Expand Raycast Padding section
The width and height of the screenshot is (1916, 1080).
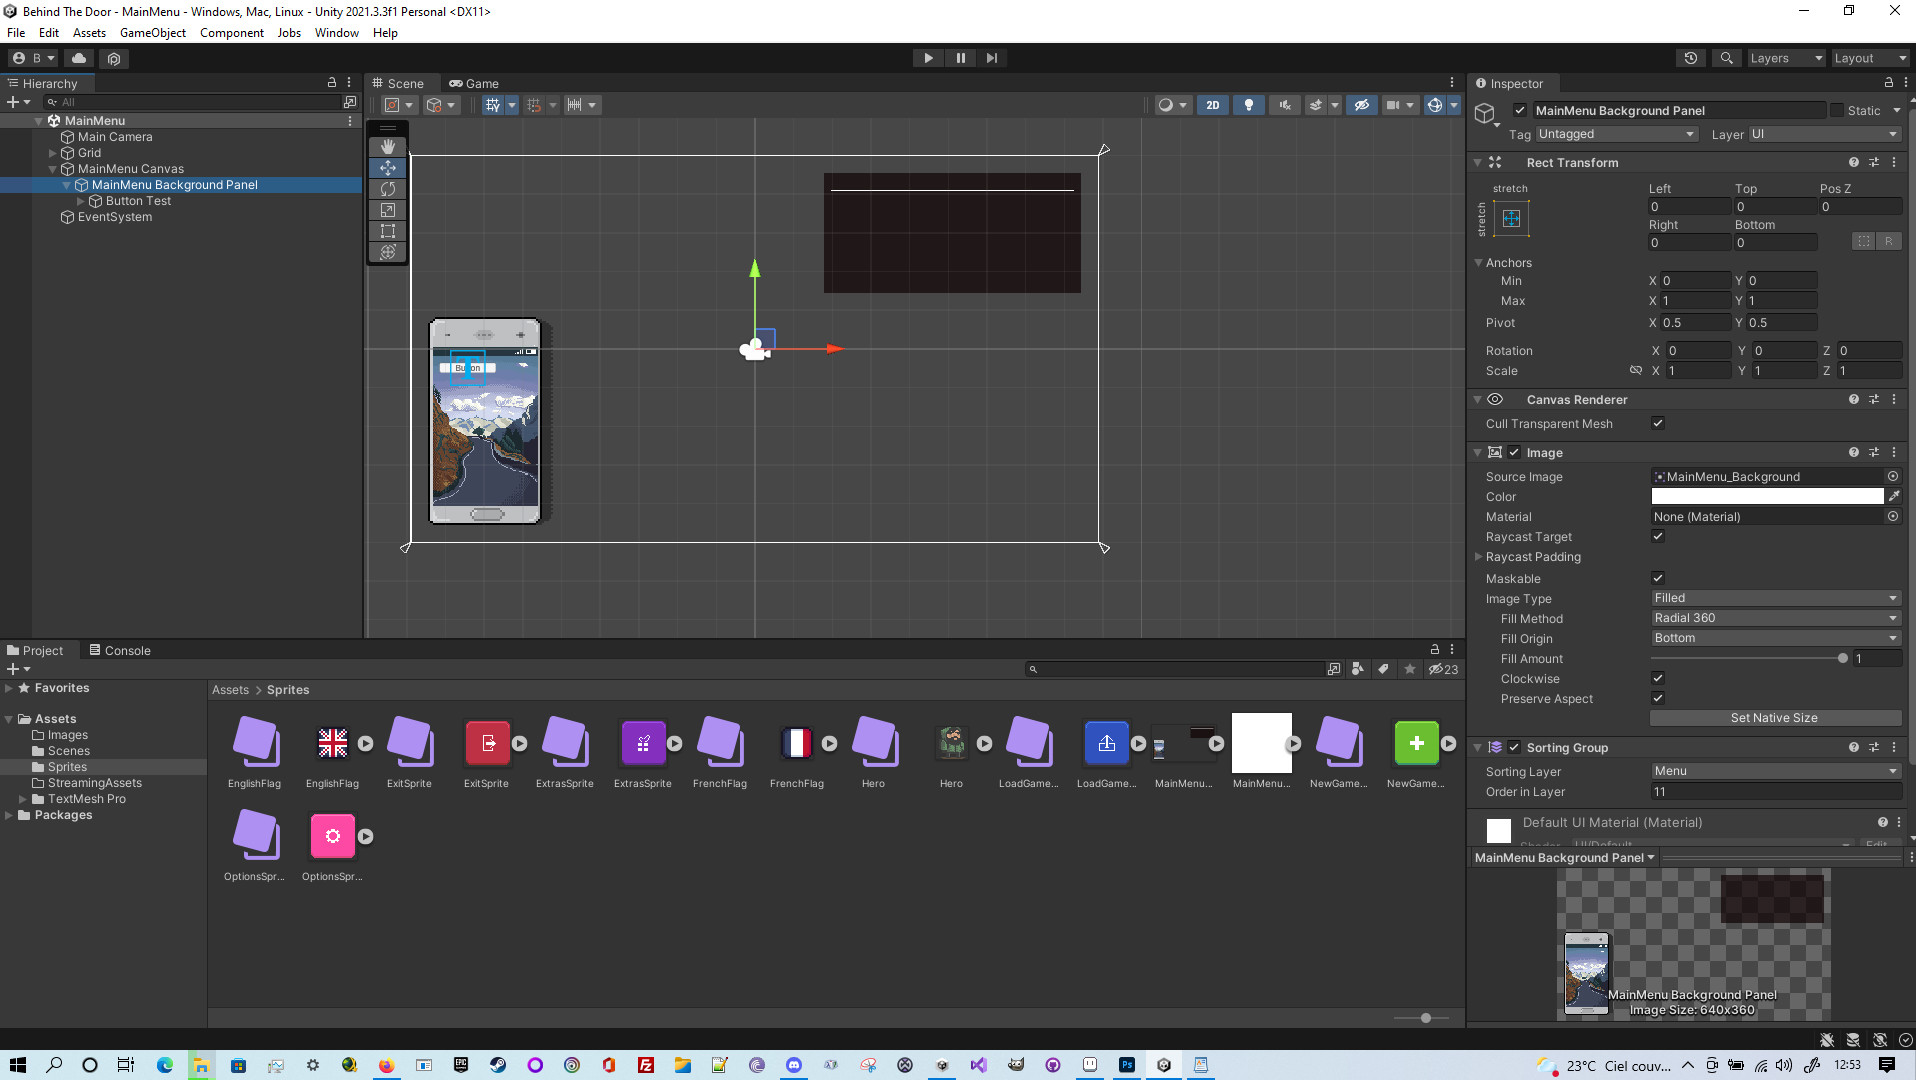tap(1478, 557)
